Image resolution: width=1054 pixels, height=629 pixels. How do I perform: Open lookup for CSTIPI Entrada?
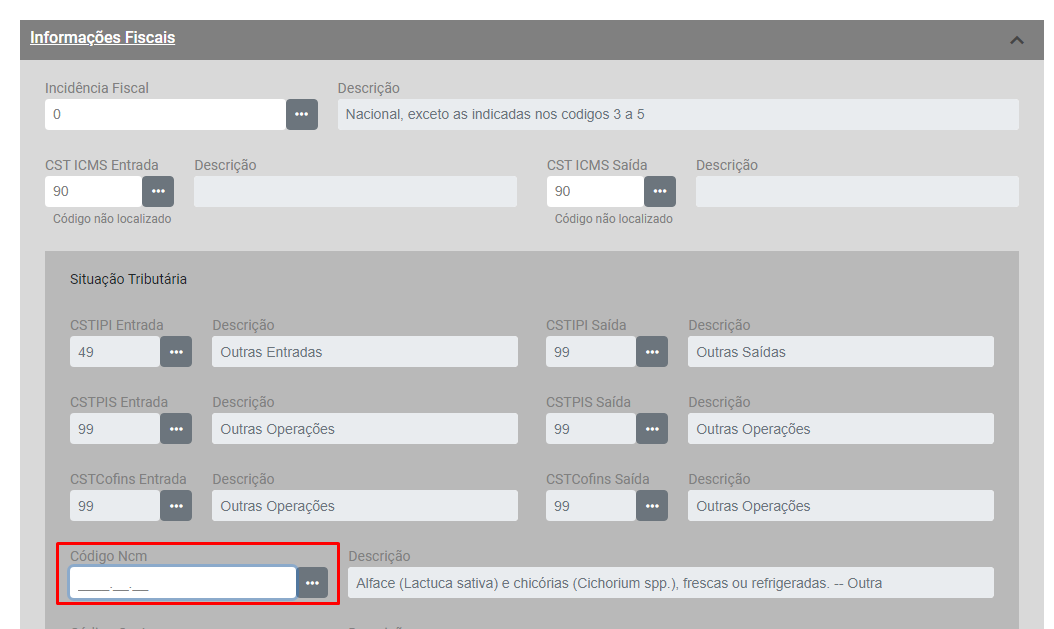(176, 352)
